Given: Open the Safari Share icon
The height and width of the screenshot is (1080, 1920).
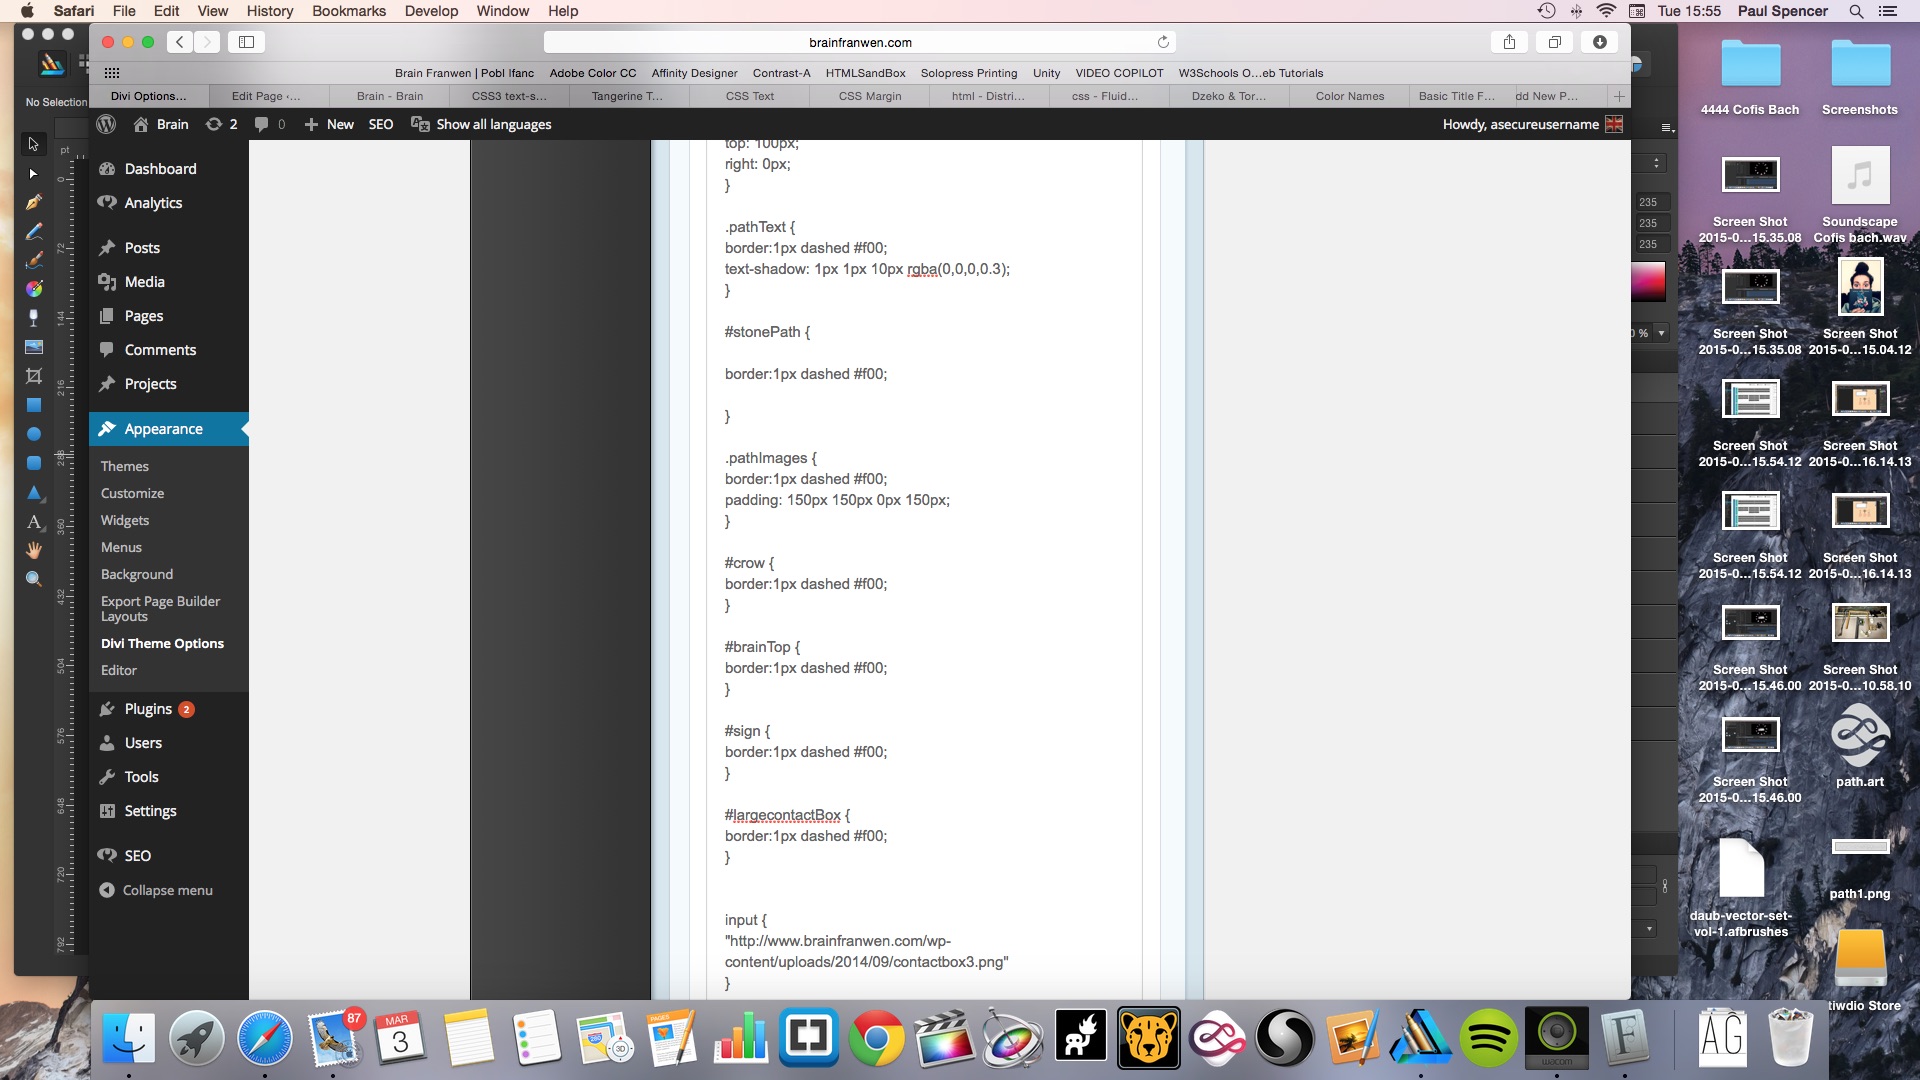Looking at the screenshot, I should pos(1509,42).
